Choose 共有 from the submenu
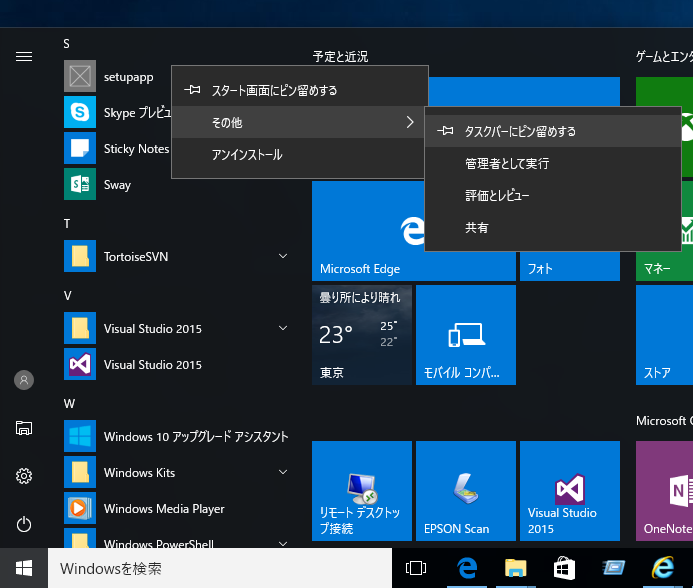The width and height of the screenshot is (693, 588). point(553,227)
